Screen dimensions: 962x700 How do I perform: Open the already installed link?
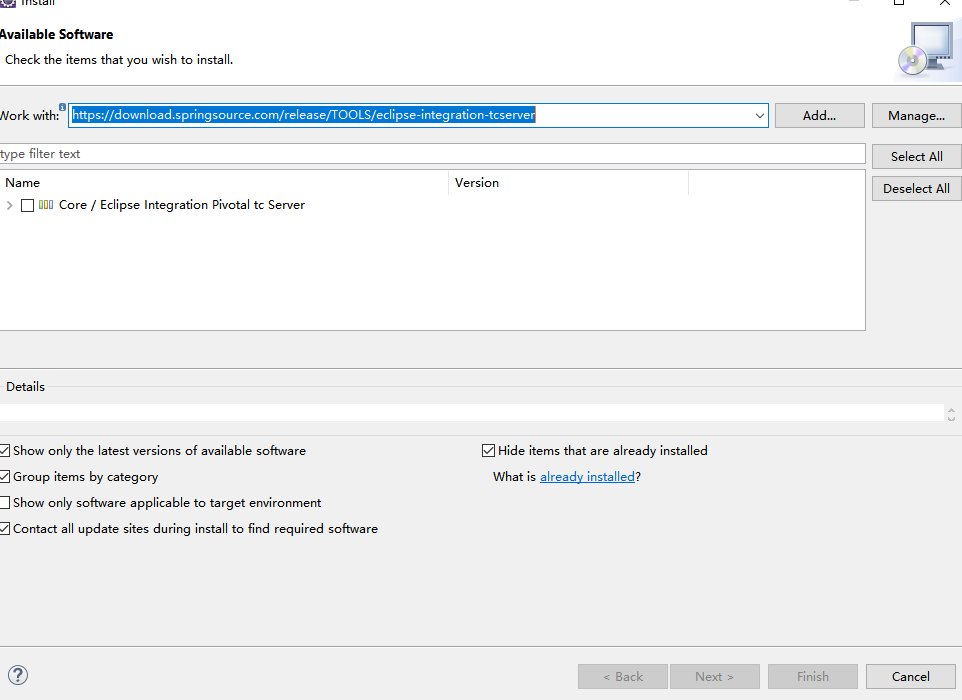tap(587, 477)
